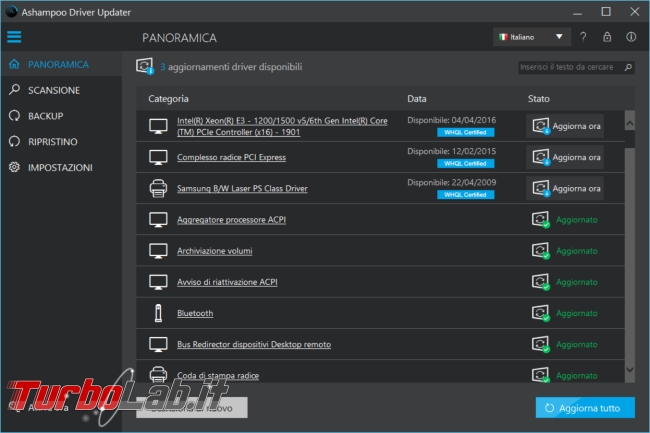Click the search magnifier icon

pyautogui.click(x=628, y=67)
